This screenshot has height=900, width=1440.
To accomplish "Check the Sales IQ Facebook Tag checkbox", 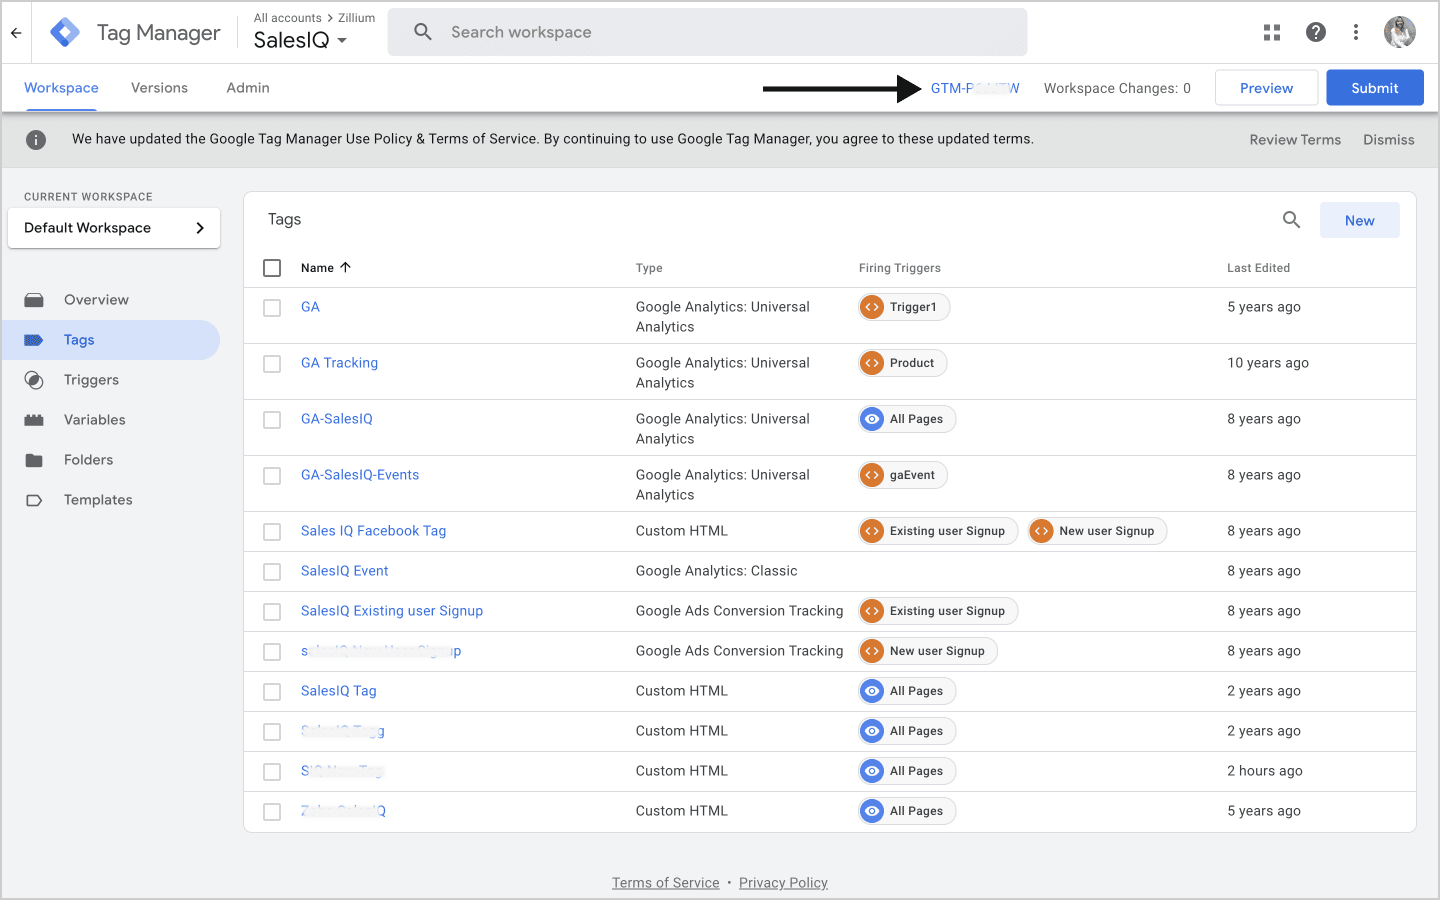I will (x=272, y=532).
